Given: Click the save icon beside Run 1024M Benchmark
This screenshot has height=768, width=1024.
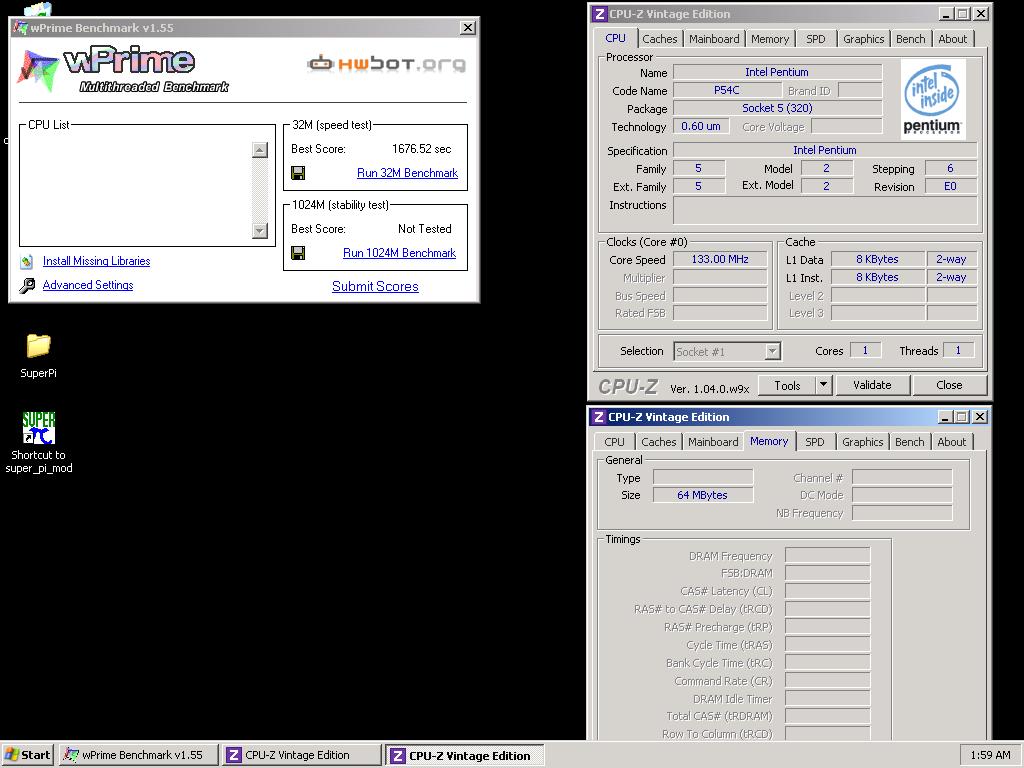Looking at the screenshot, I should coord(298,253).
